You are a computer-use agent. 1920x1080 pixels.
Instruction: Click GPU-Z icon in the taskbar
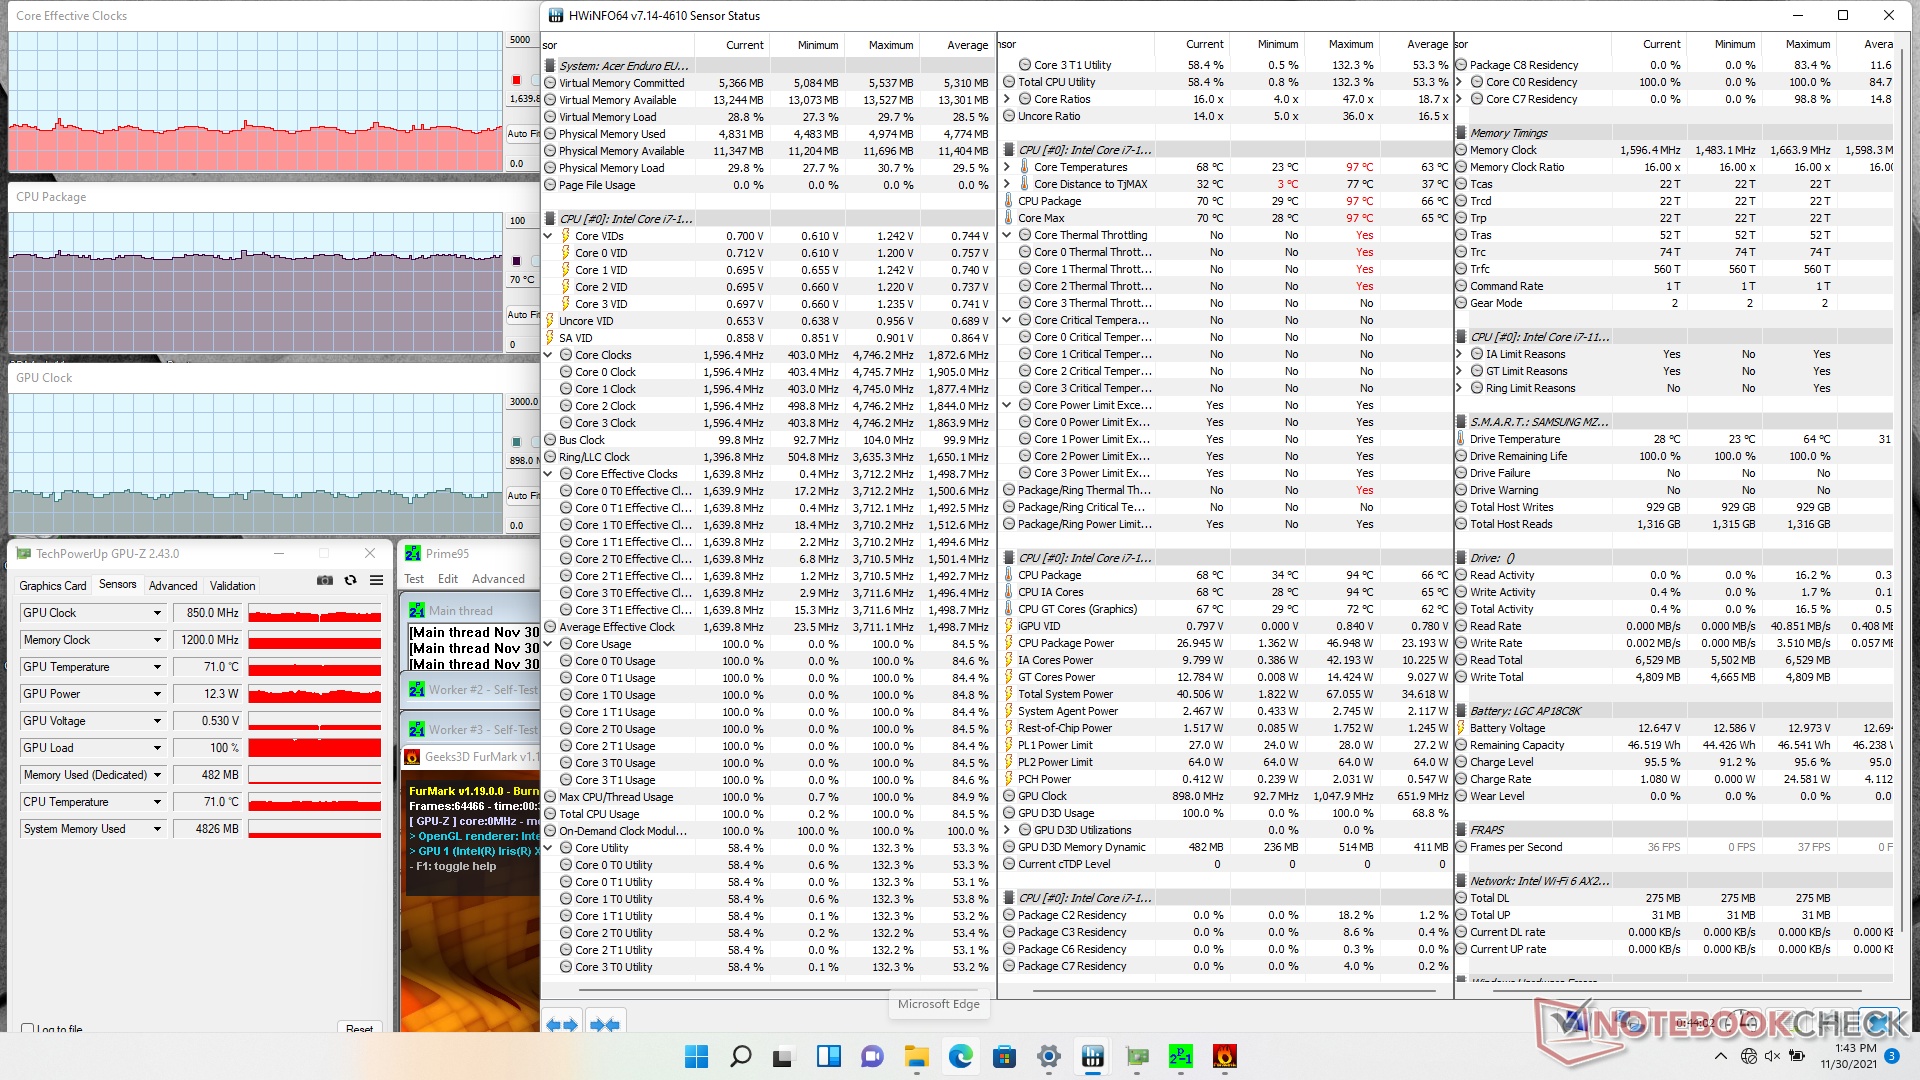pyautogui.click(x=1137, y=1056)
